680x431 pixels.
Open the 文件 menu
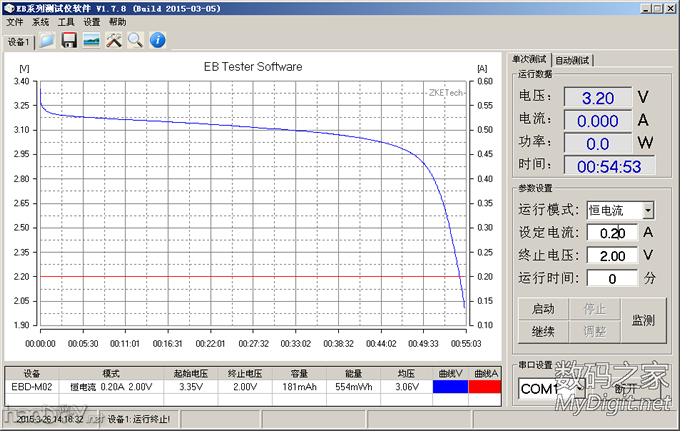(15, 21)
